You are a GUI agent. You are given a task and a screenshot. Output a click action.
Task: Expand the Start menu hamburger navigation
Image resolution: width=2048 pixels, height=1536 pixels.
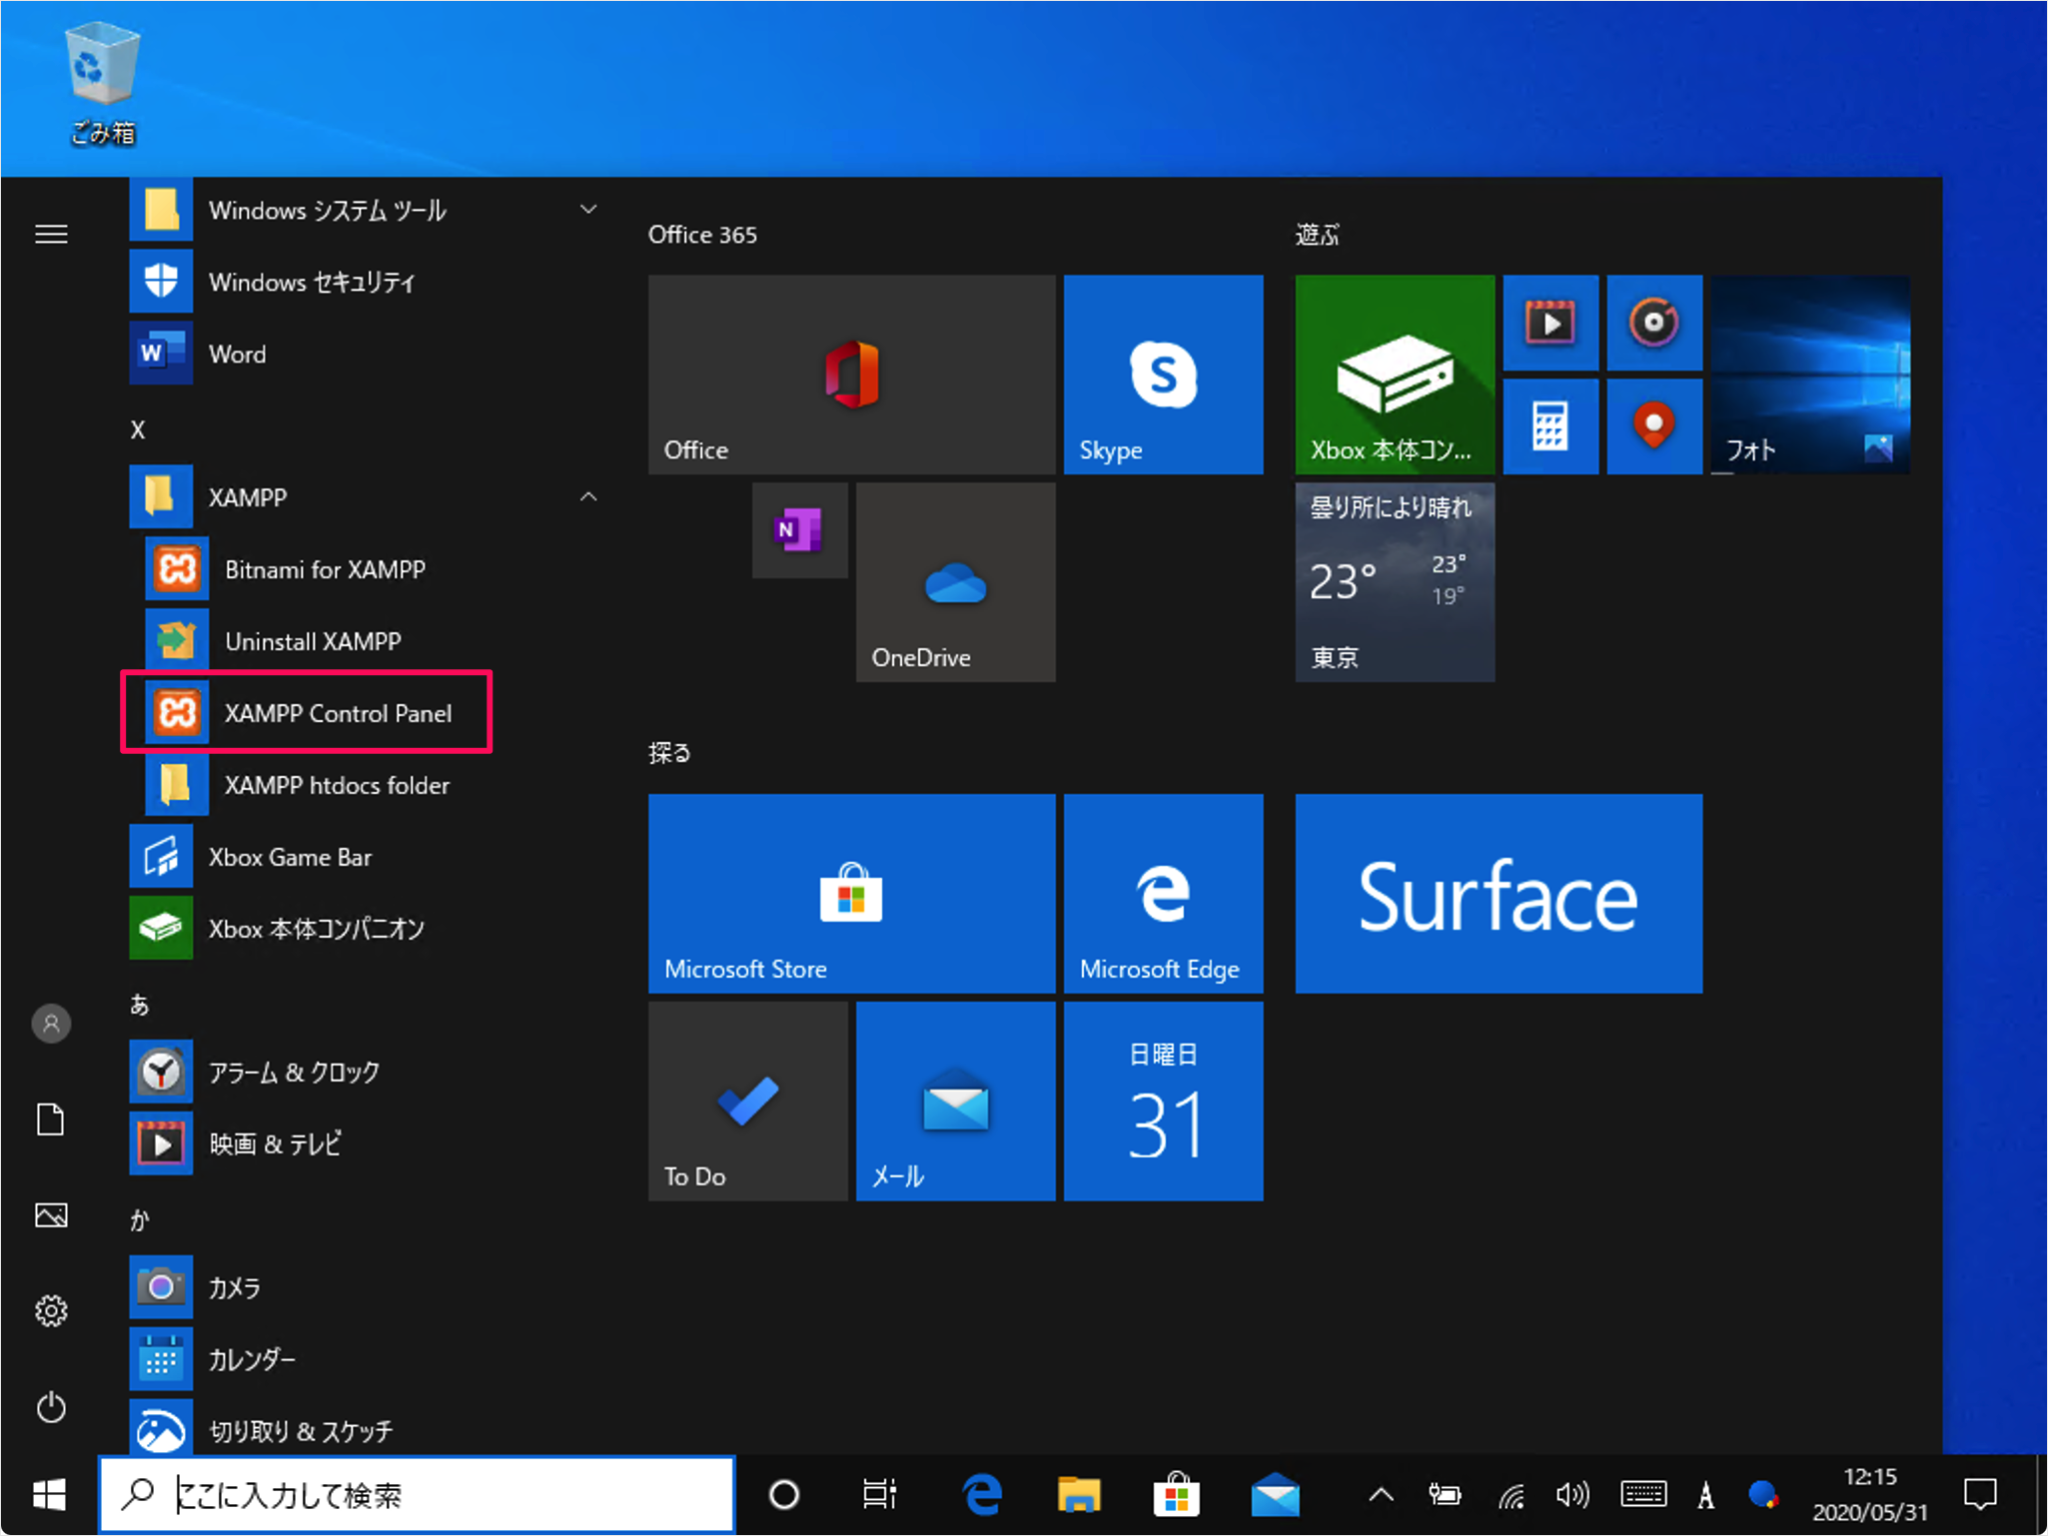(x=51, y=234)
